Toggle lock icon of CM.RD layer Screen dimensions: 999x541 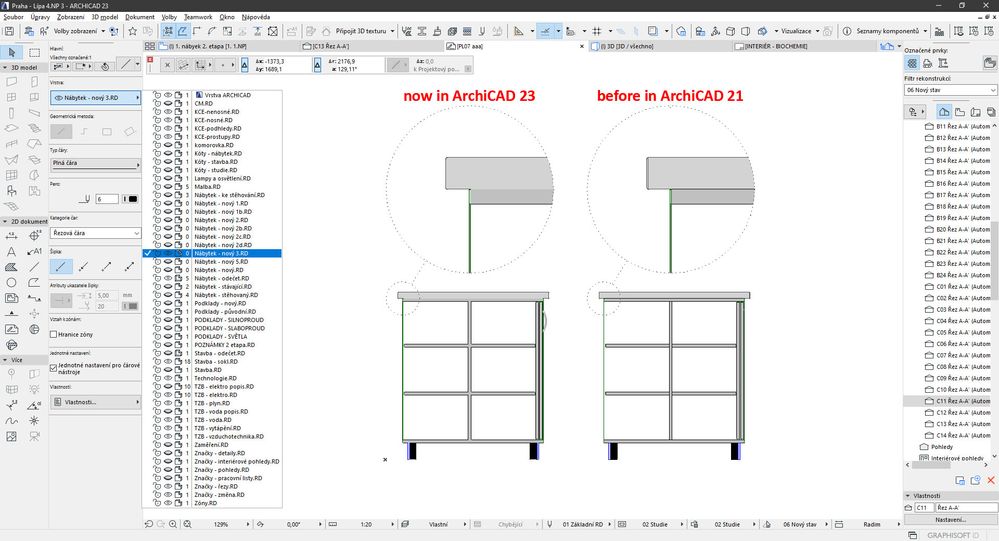157,103
